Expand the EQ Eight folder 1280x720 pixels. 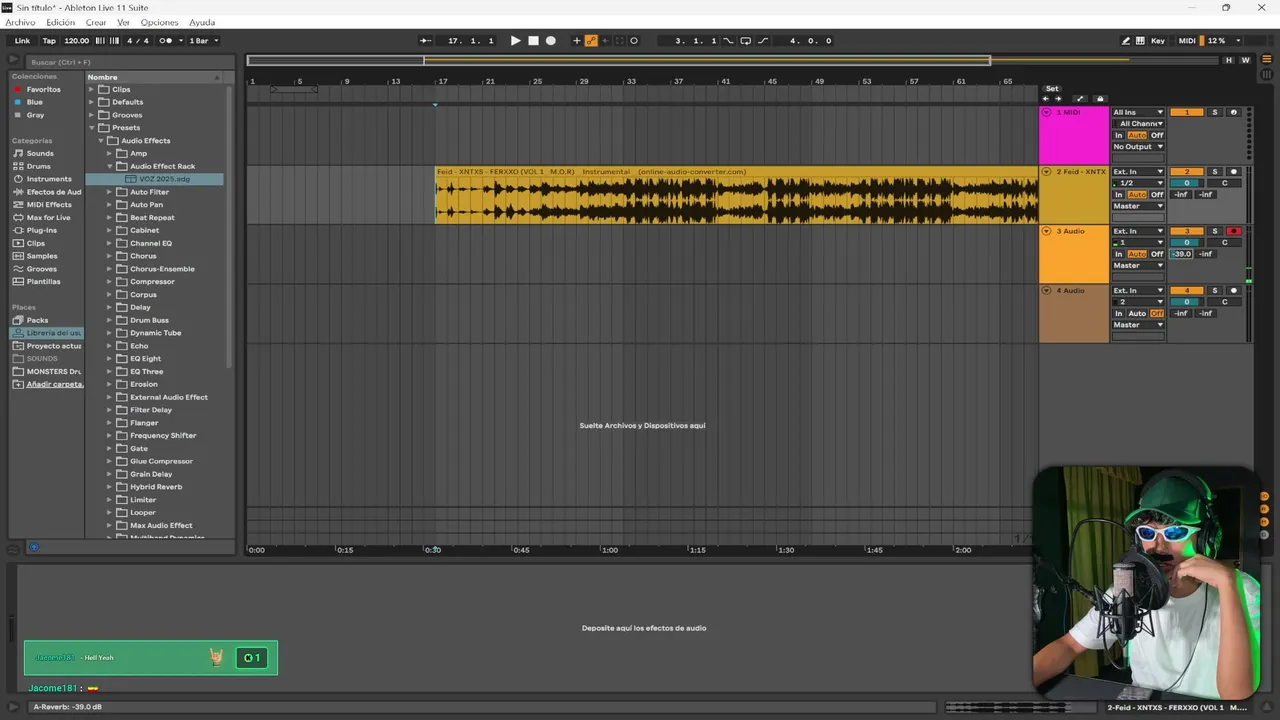point(110,358)
